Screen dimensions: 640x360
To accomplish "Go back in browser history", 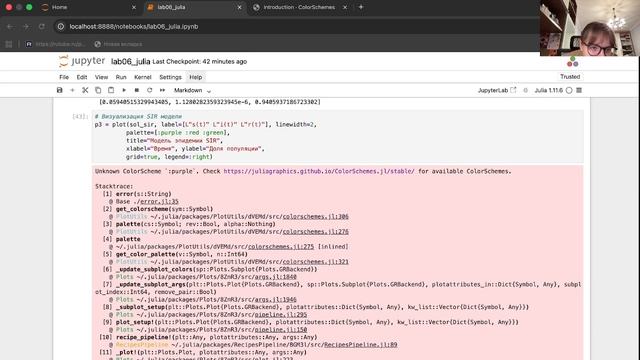I will coord(10,27).
